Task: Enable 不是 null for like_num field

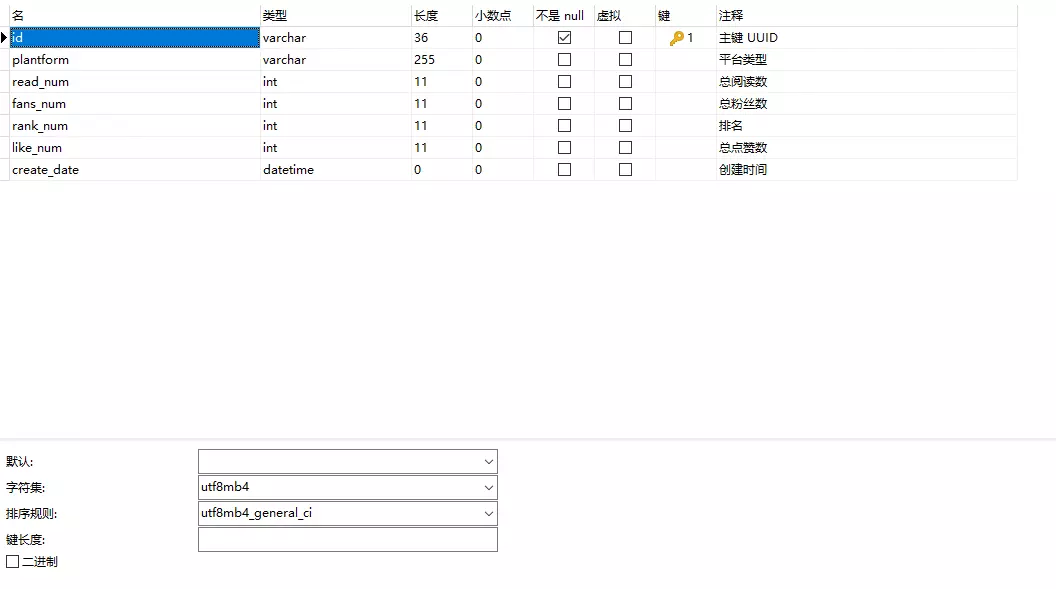Action: point(564,147)
